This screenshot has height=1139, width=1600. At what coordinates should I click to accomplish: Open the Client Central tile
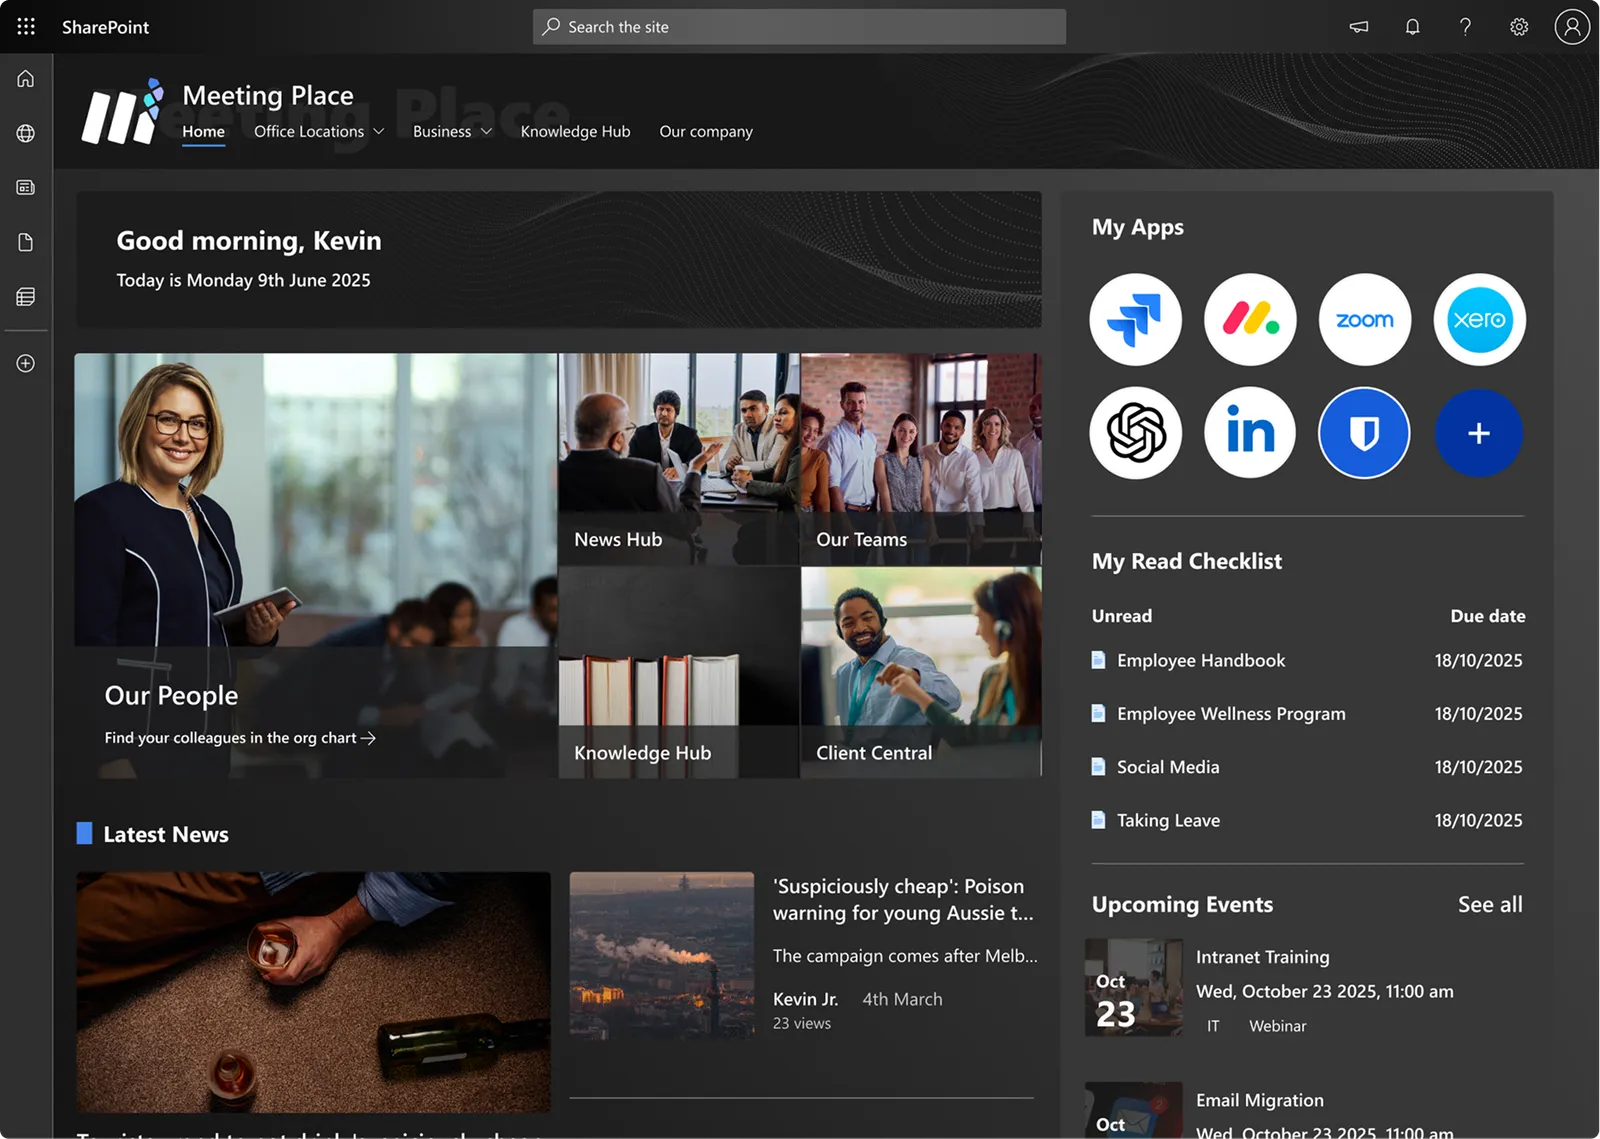[x=921, y=672]
